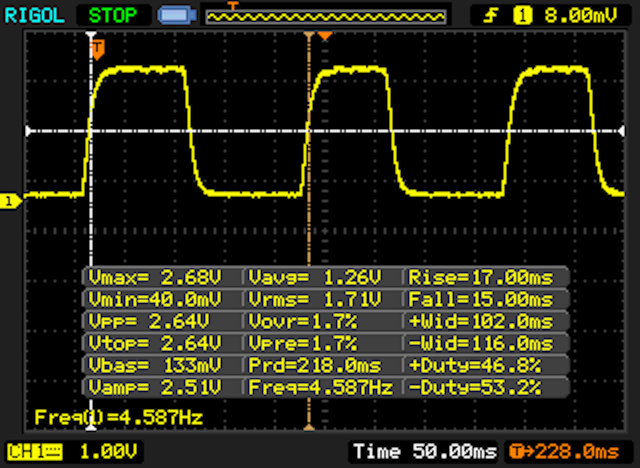Click the Vovr=1.7% measurement
This screenshot has height=468, width=640.
pyautogui.click(x=303, y=321)
